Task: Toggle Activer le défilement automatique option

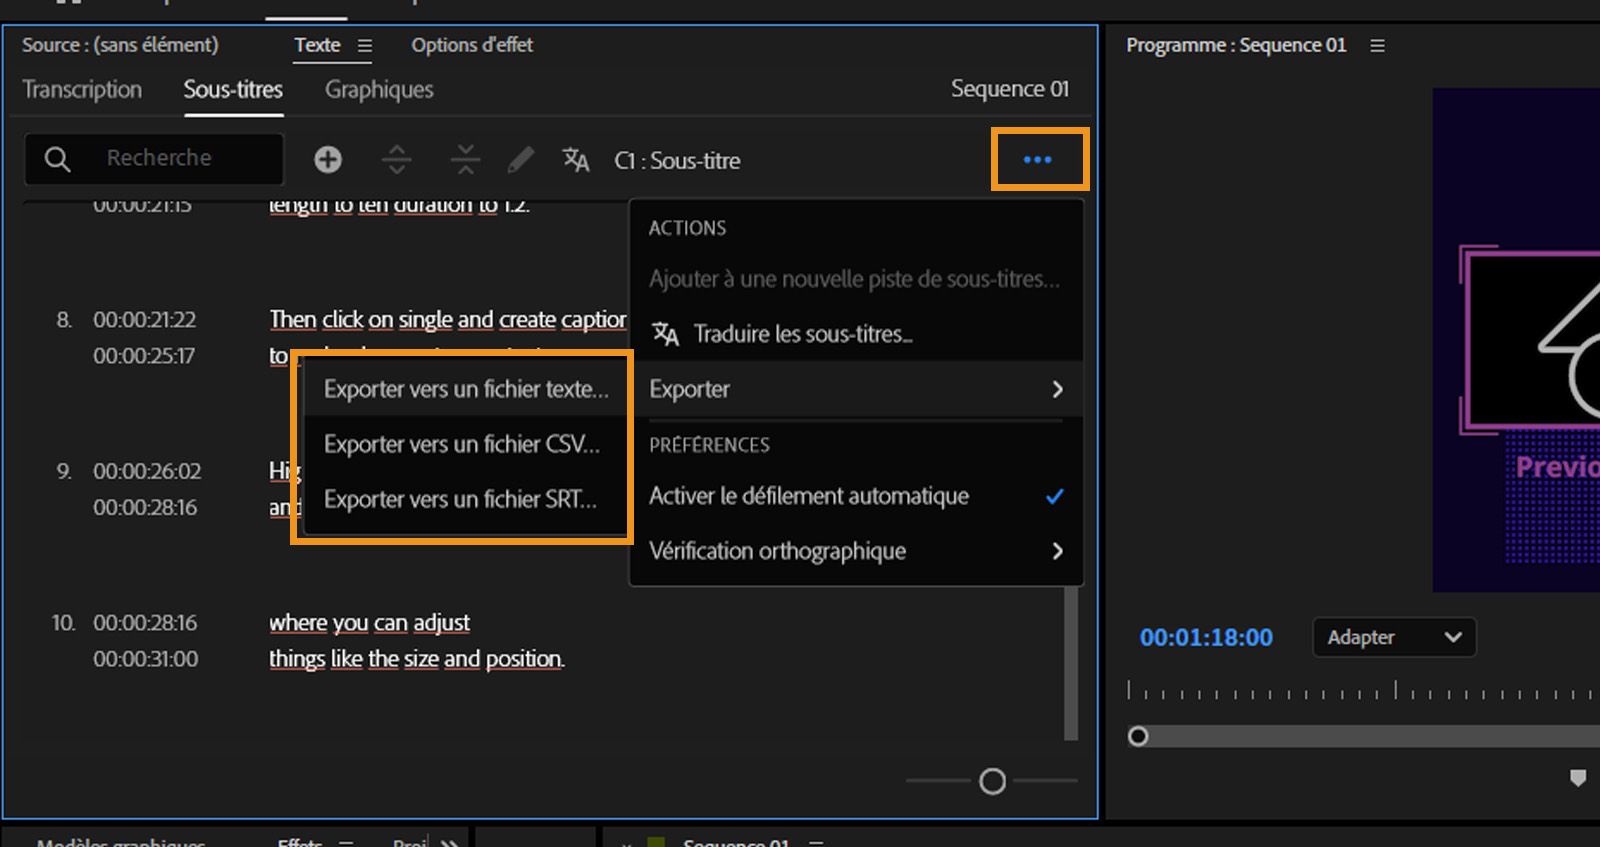Action: tap(856, 496)
